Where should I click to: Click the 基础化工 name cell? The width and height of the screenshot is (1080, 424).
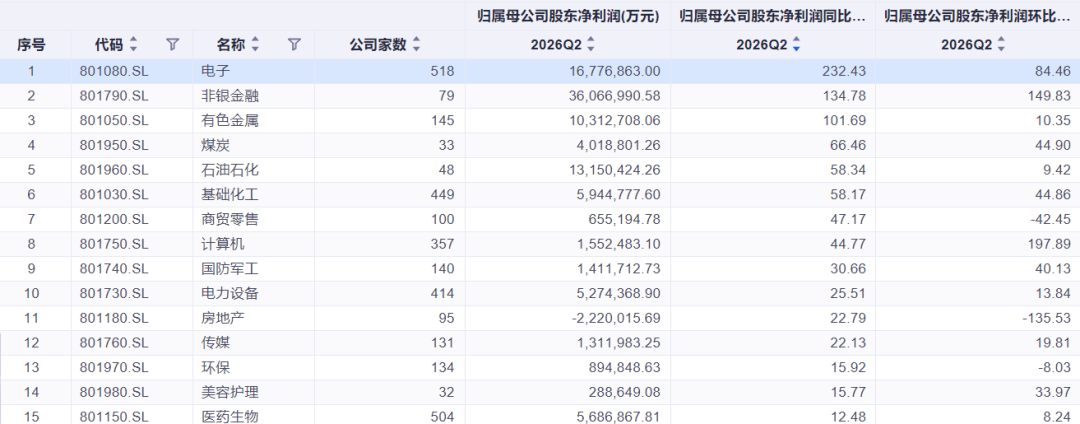pyautogui.click(x=230, y=195)
